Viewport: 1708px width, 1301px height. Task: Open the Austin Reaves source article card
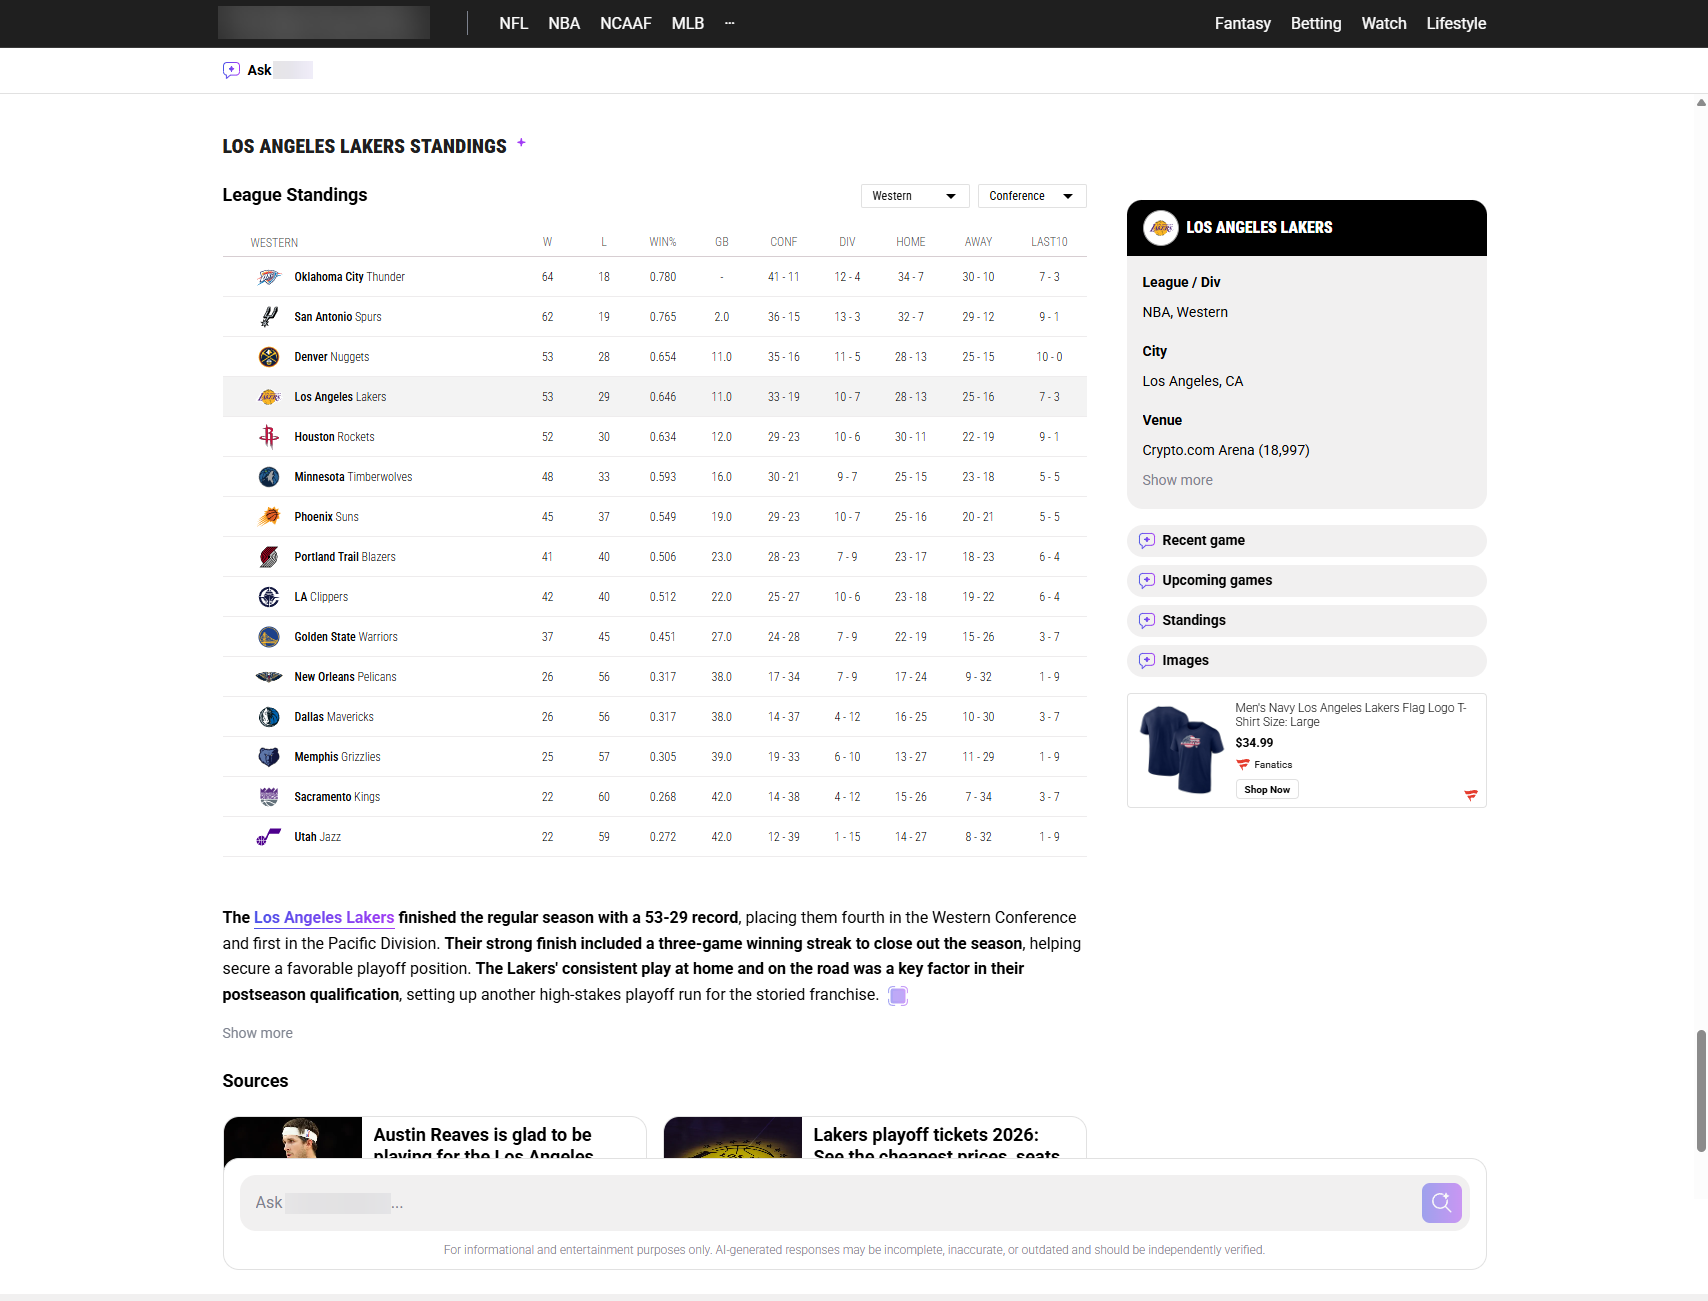pos(434,1138)
